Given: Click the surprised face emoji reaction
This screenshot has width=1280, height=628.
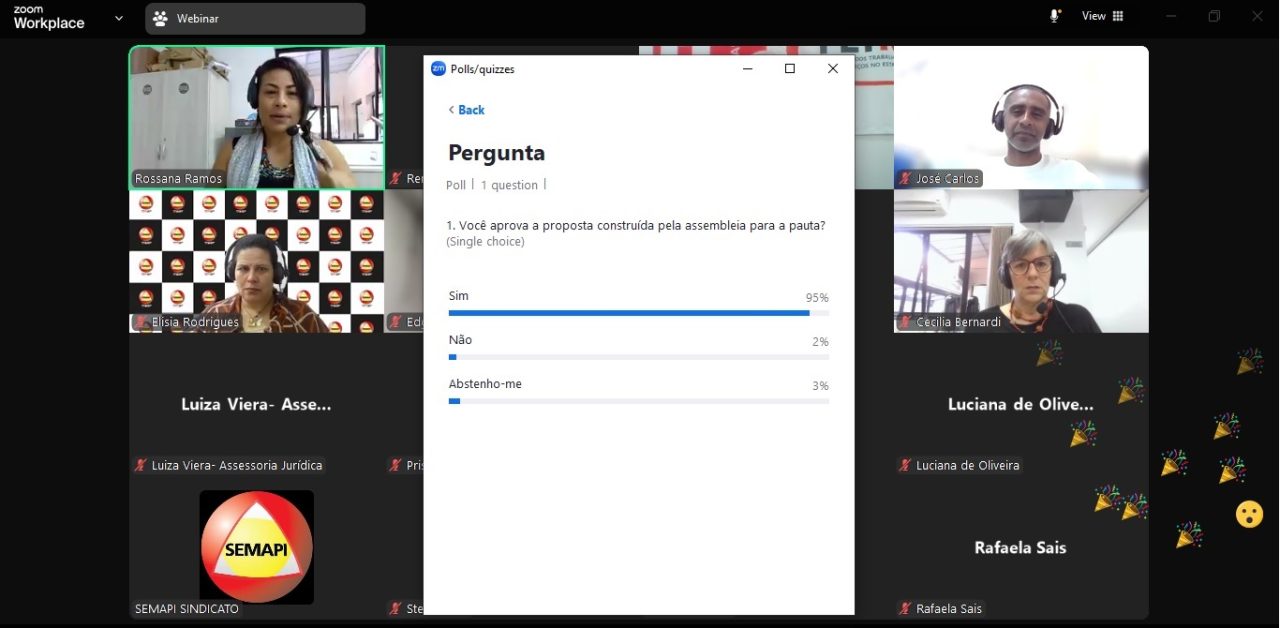Looking at the screenshot, I should pos(1249,514).
